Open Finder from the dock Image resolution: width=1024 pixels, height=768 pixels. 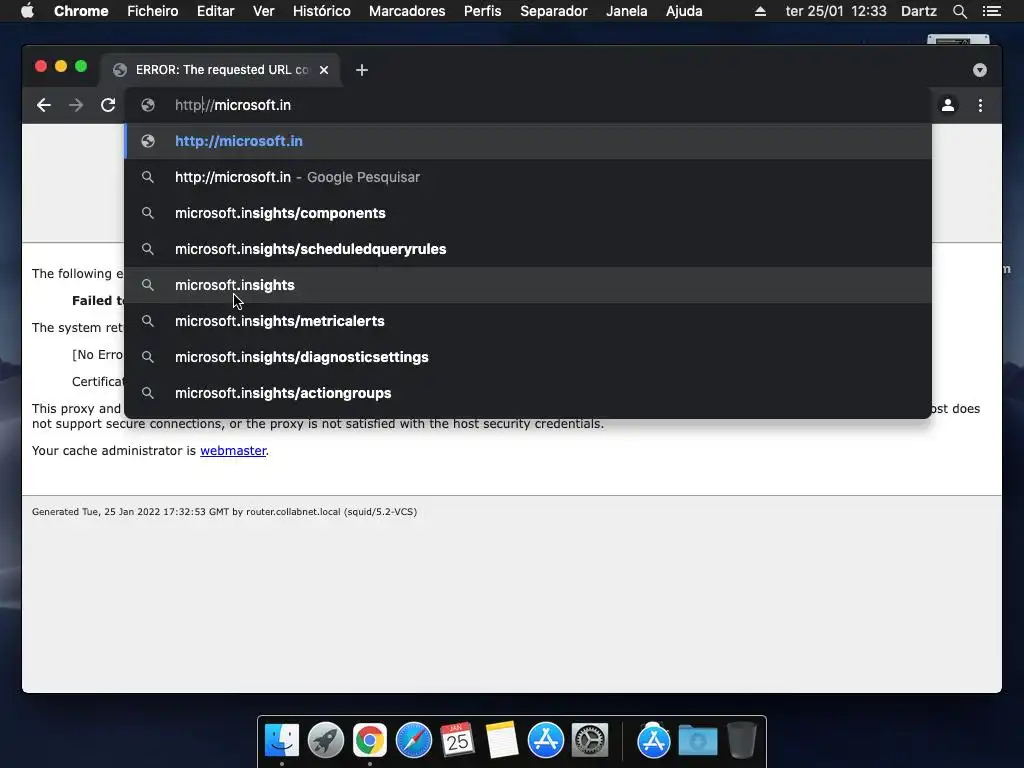[281, 741]
